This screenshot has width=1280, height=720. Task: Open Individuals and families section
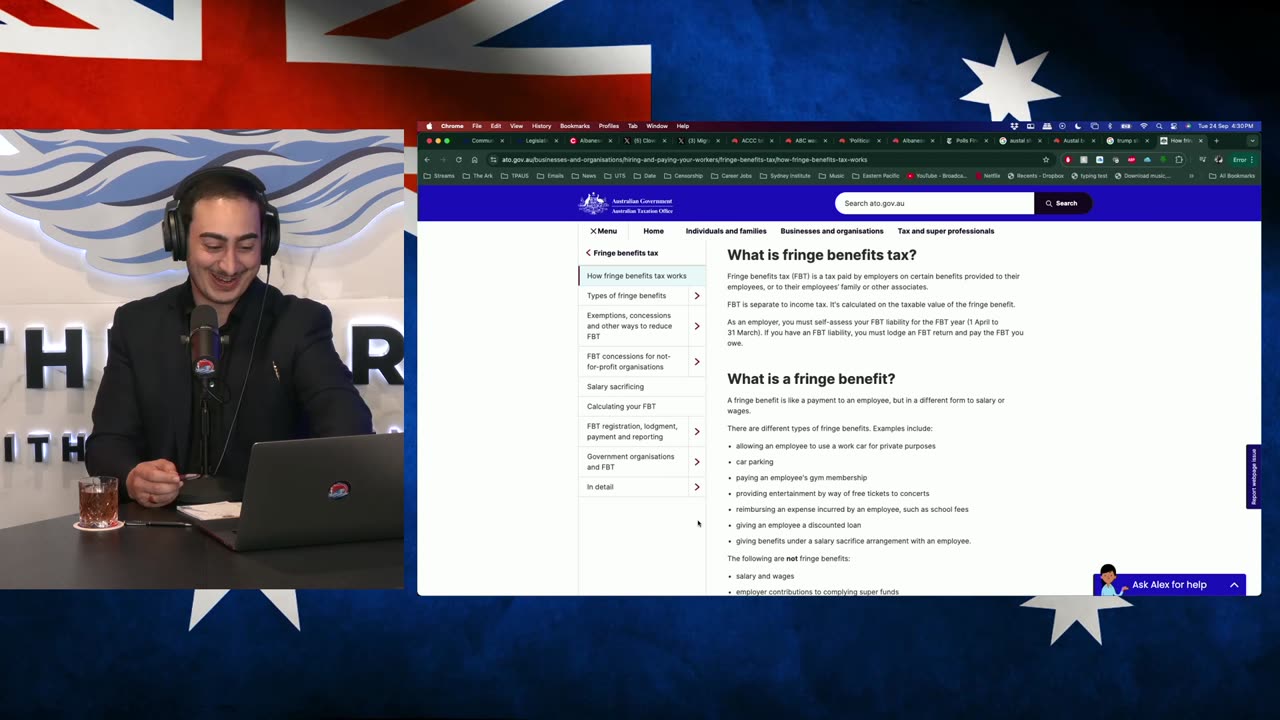pos(726,231)
